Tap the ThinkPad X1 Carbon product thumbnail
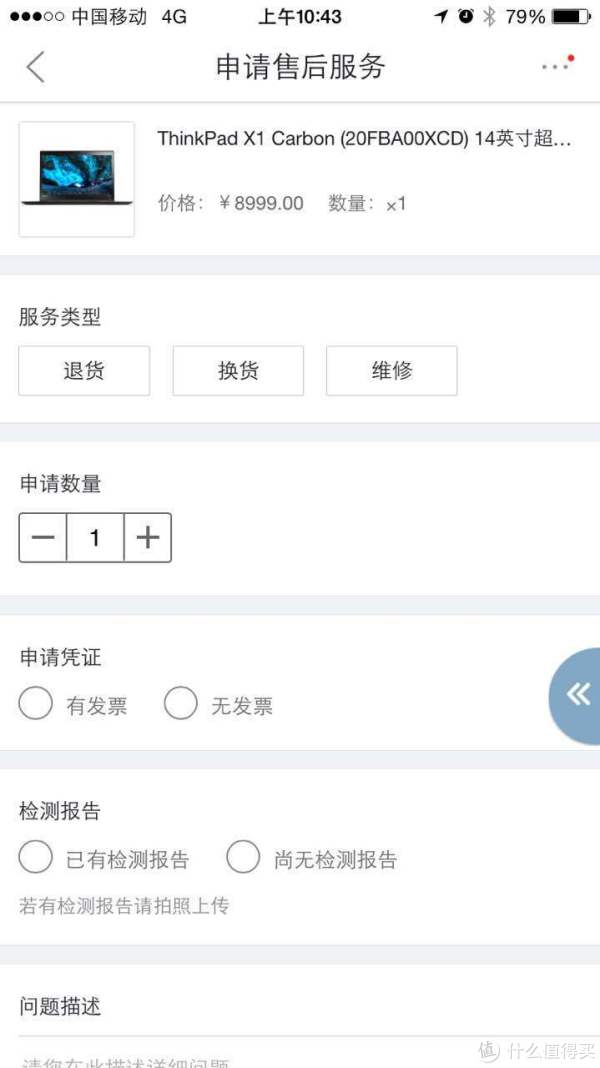The image size is (600, 1068). click(x=76, y=179)
